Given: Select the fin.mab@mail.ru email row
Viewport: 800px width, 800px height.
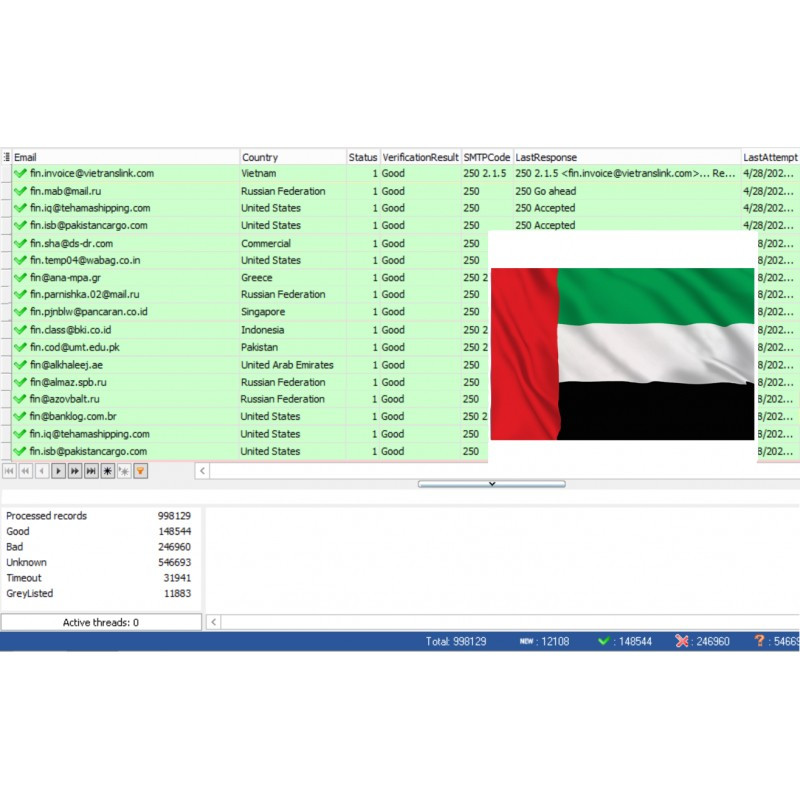Looking at the screenshot, I should click(x=66, y=191).
